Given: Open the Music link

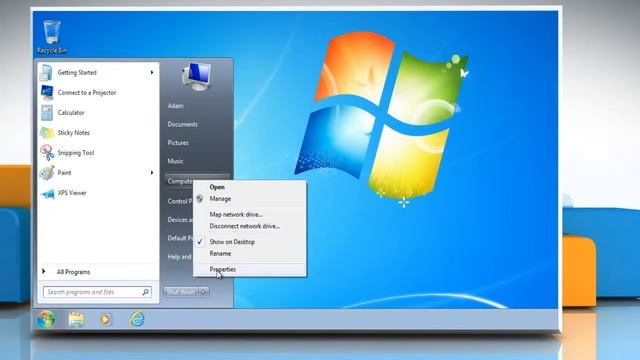Looking at the screenshot, I should click(176, 161).
